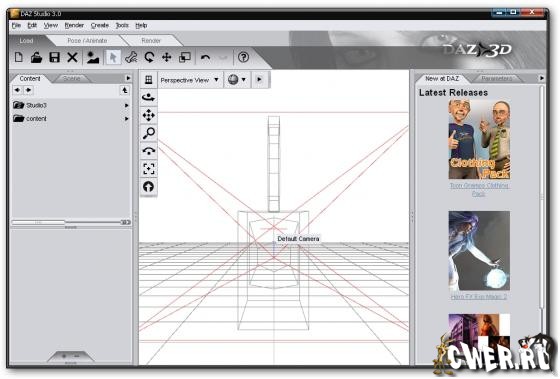Click the viewport layout grid icon
This screenshot has height=379, width=560.
click(149, 80)
